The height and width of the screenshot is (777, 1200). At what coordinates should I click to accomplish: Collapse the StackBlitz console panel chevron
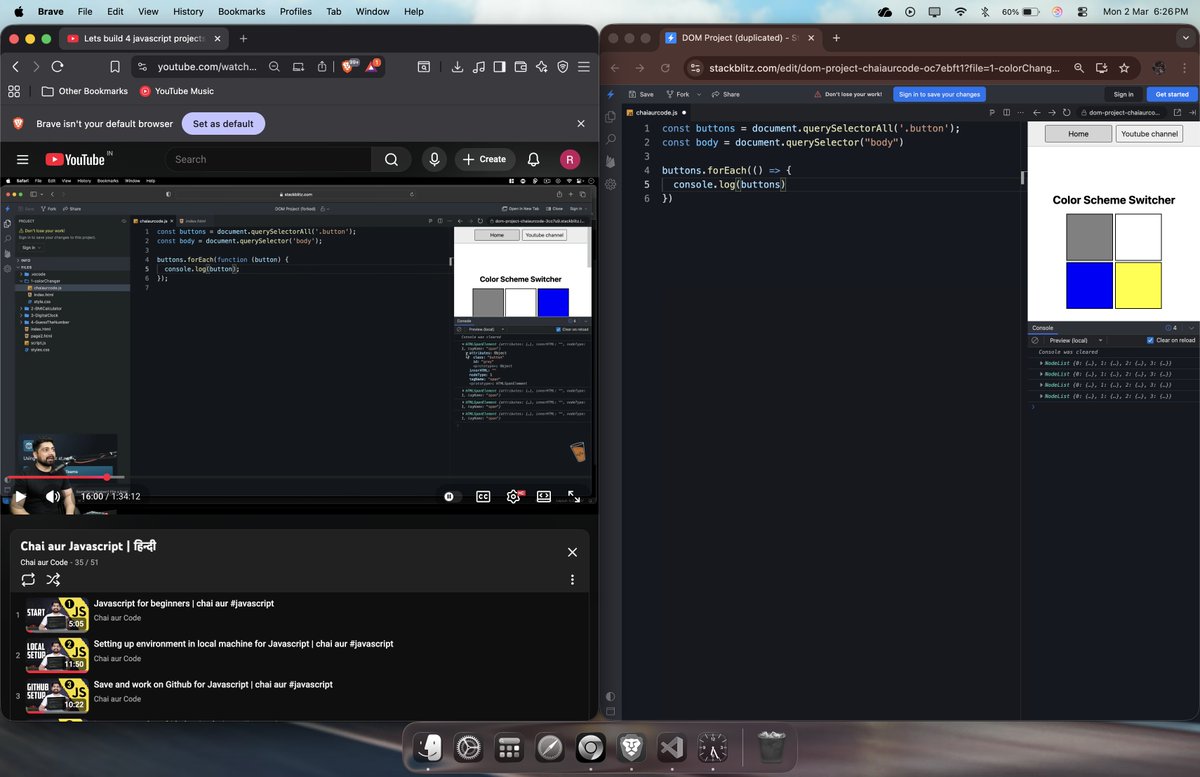(1190, 328)
